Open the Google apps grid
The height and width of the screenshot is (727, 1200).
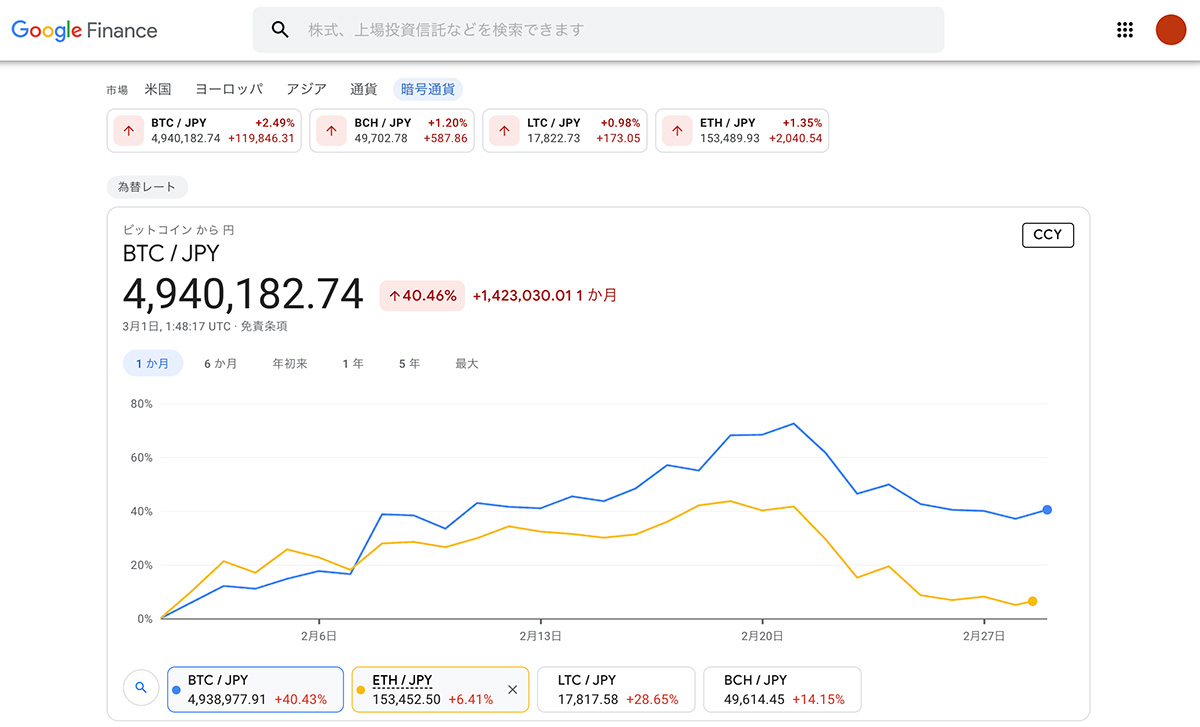[1125, 30]
